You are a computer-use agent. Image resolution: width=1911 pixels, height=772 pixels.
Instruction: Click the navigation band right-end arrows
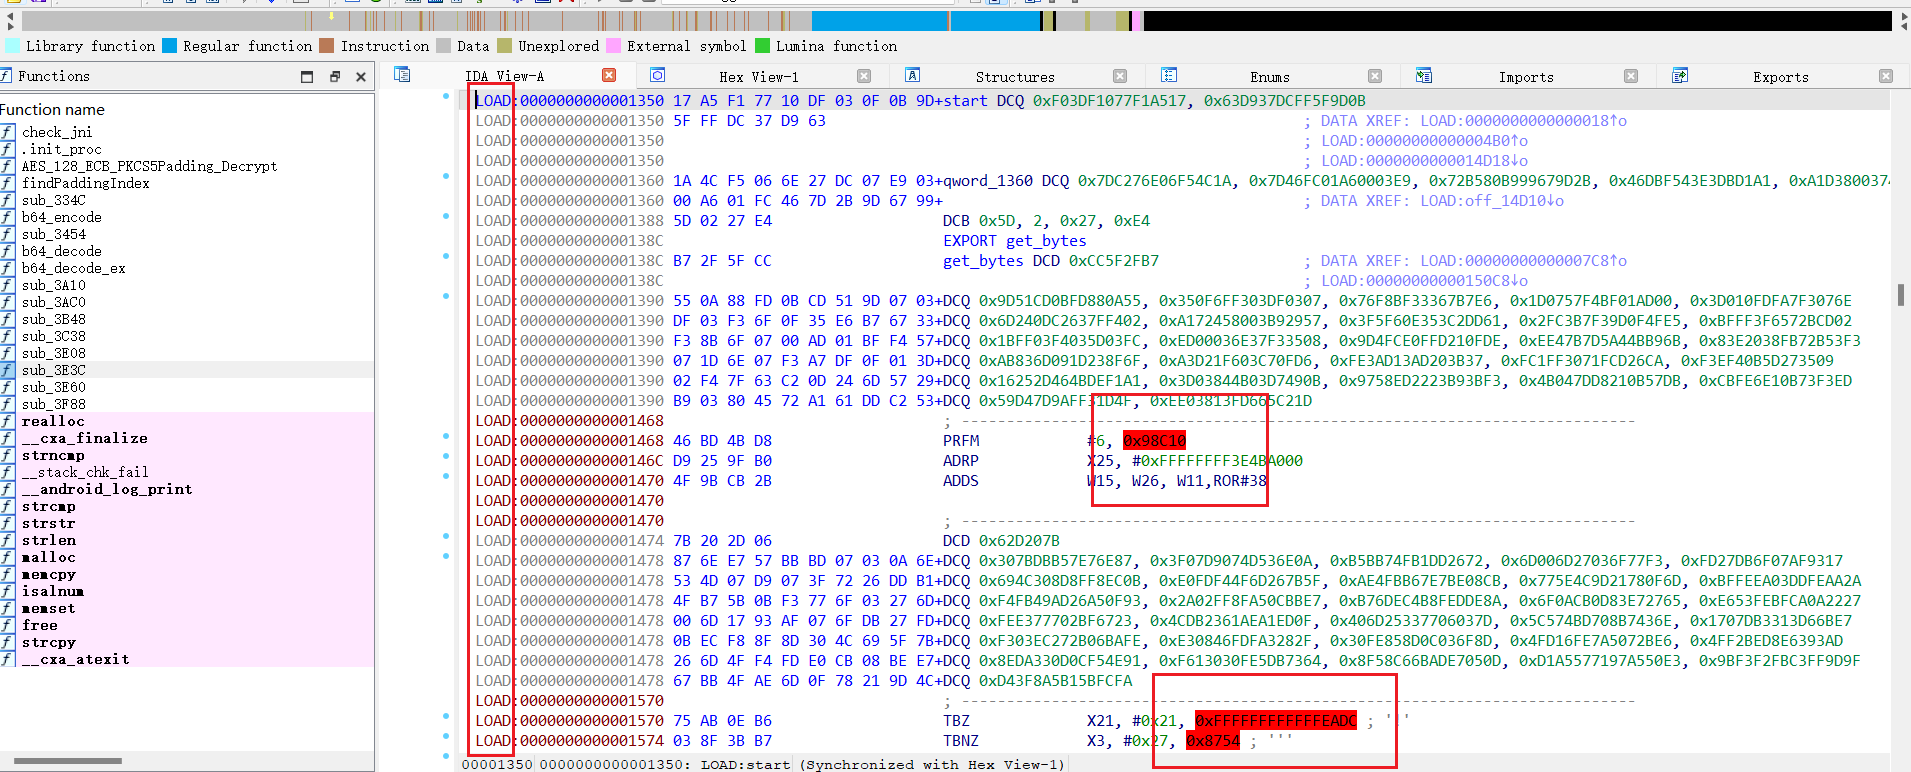tap(1903, 21)
